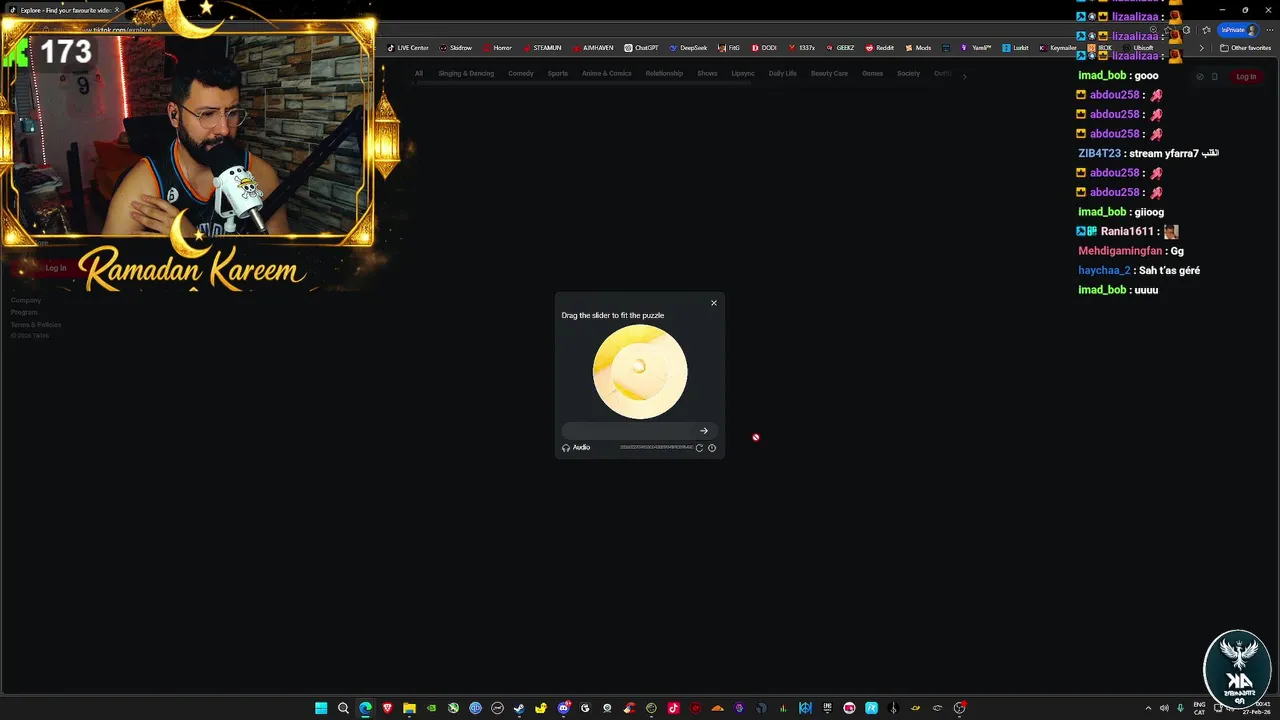Open the 1337x bookmark
Screen dimensions: 1280x720
[802, 48]
